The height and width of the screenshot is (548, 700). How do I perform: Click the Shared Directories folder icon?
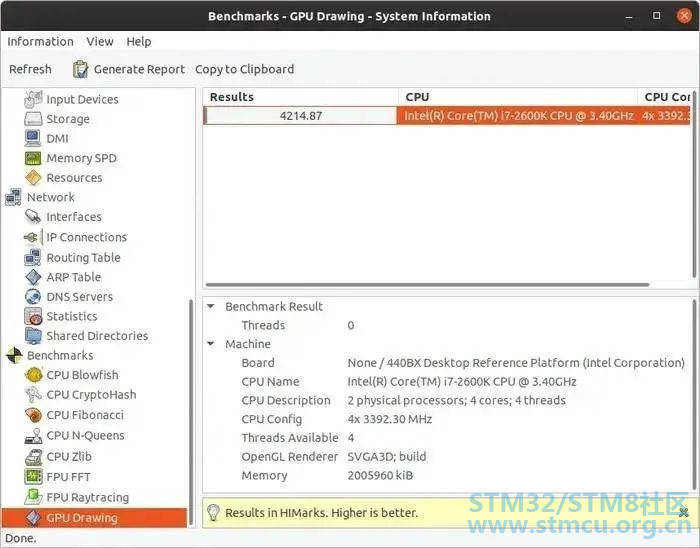[33, 336]
